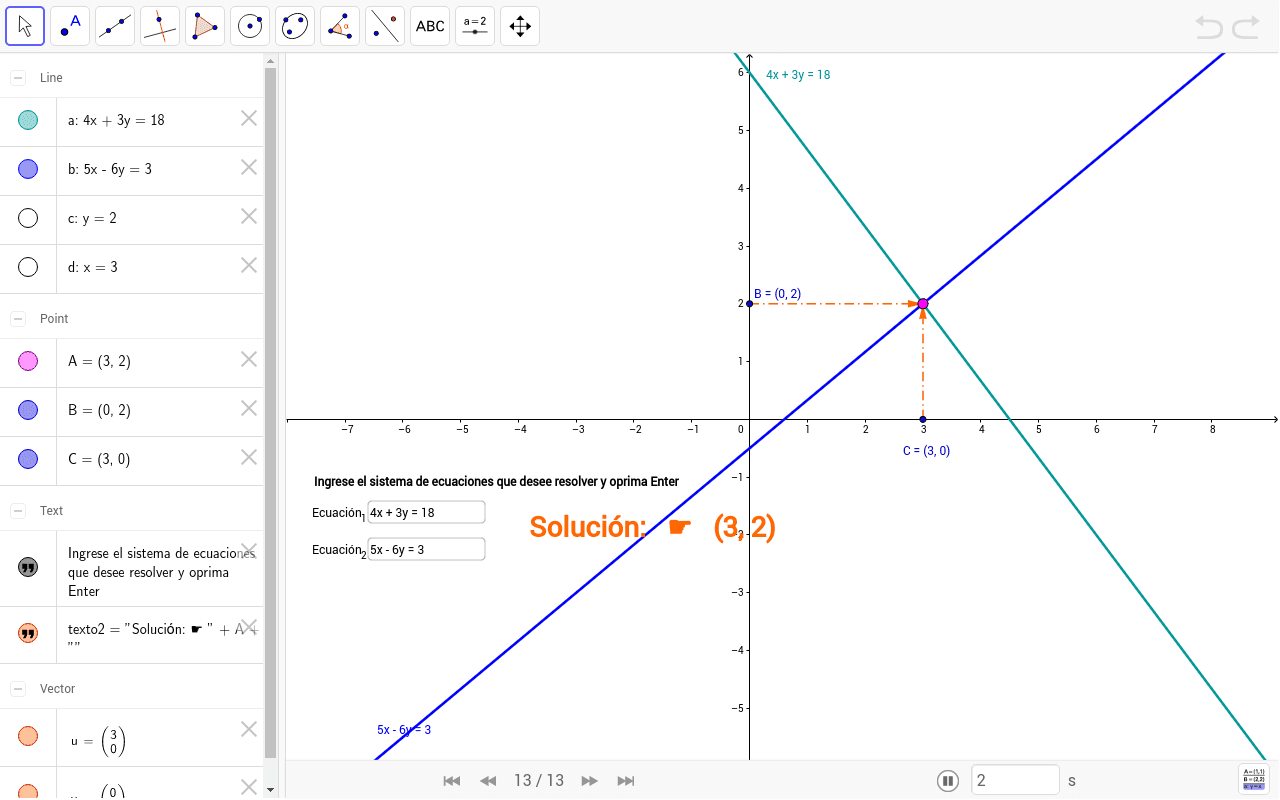This screenshot has height=800, width=1280.
Task: Select the Slider a=2 tool
Action: pyautogui.click(x=475, y=26)
